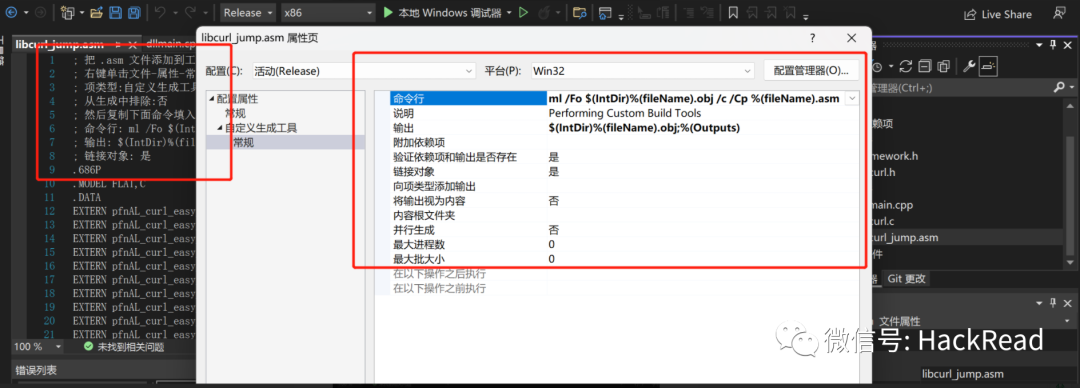The image size is (1080, 388).
Task: Select 常规 under 配置属性
Action: point(236,113)
